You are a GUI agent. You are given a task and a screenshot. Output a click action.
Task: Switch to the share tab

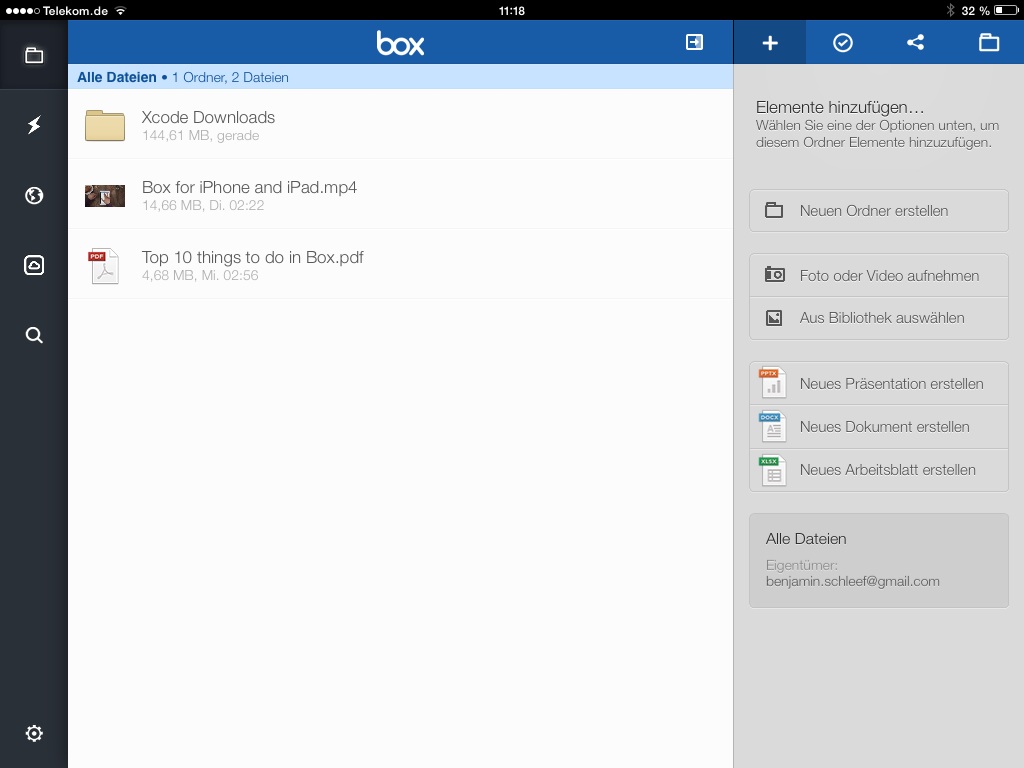pos(915,43)
